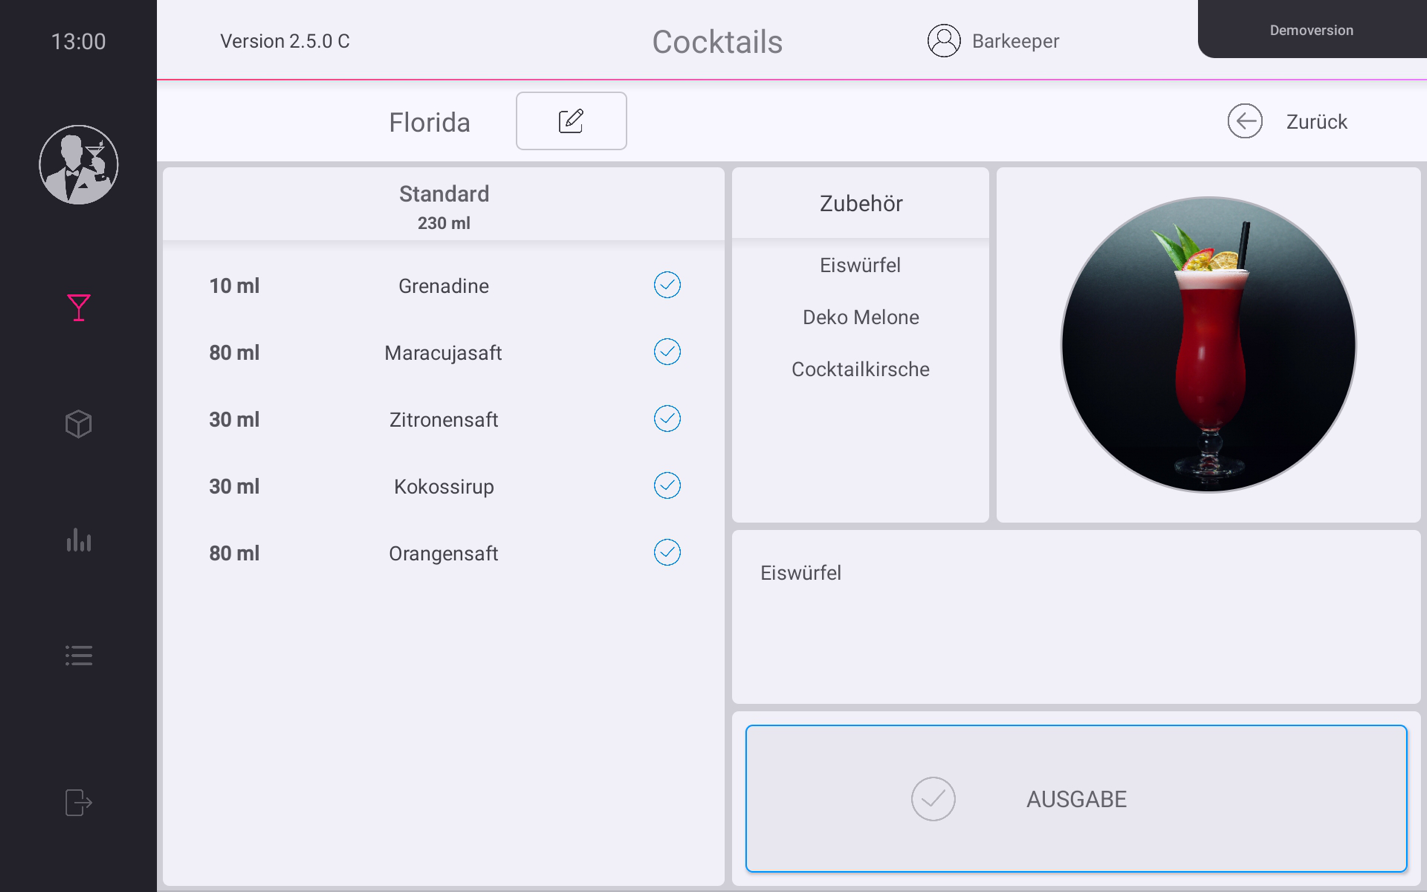Viewport: 1427px width, 892px height.
Task: Click the bartender logo avatar
Action: click(x=78, y=165)
